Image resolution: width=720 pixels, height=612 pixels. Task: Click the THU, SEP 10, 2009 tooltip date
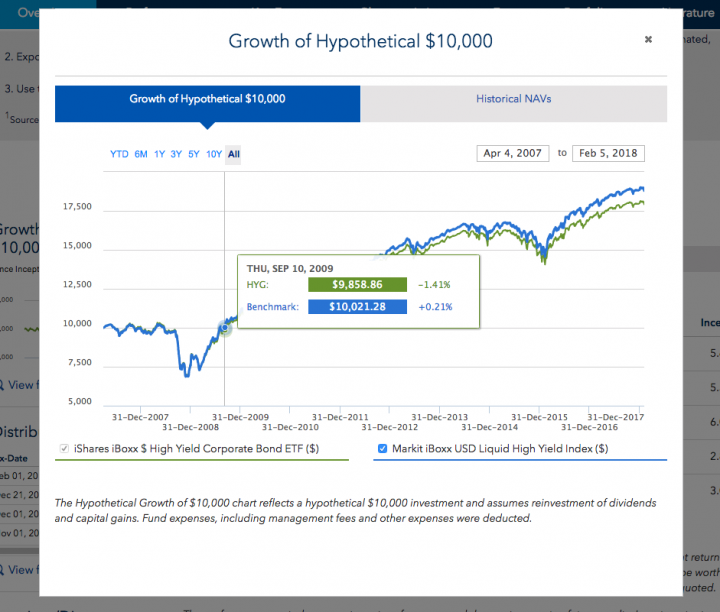[290, 269]
